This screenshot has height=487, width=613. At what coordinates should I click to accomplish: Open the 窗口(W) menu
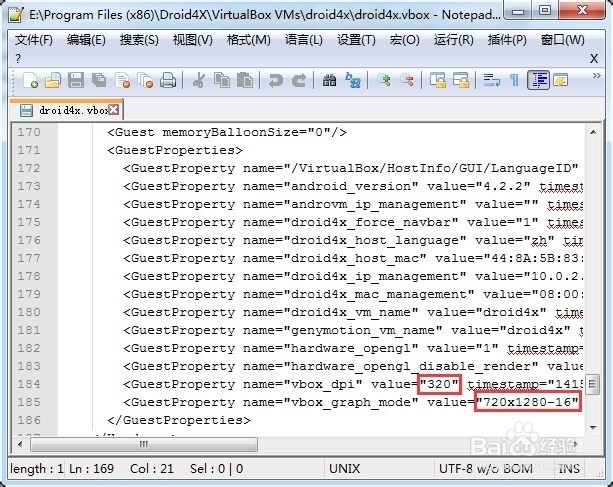[563, 40]
